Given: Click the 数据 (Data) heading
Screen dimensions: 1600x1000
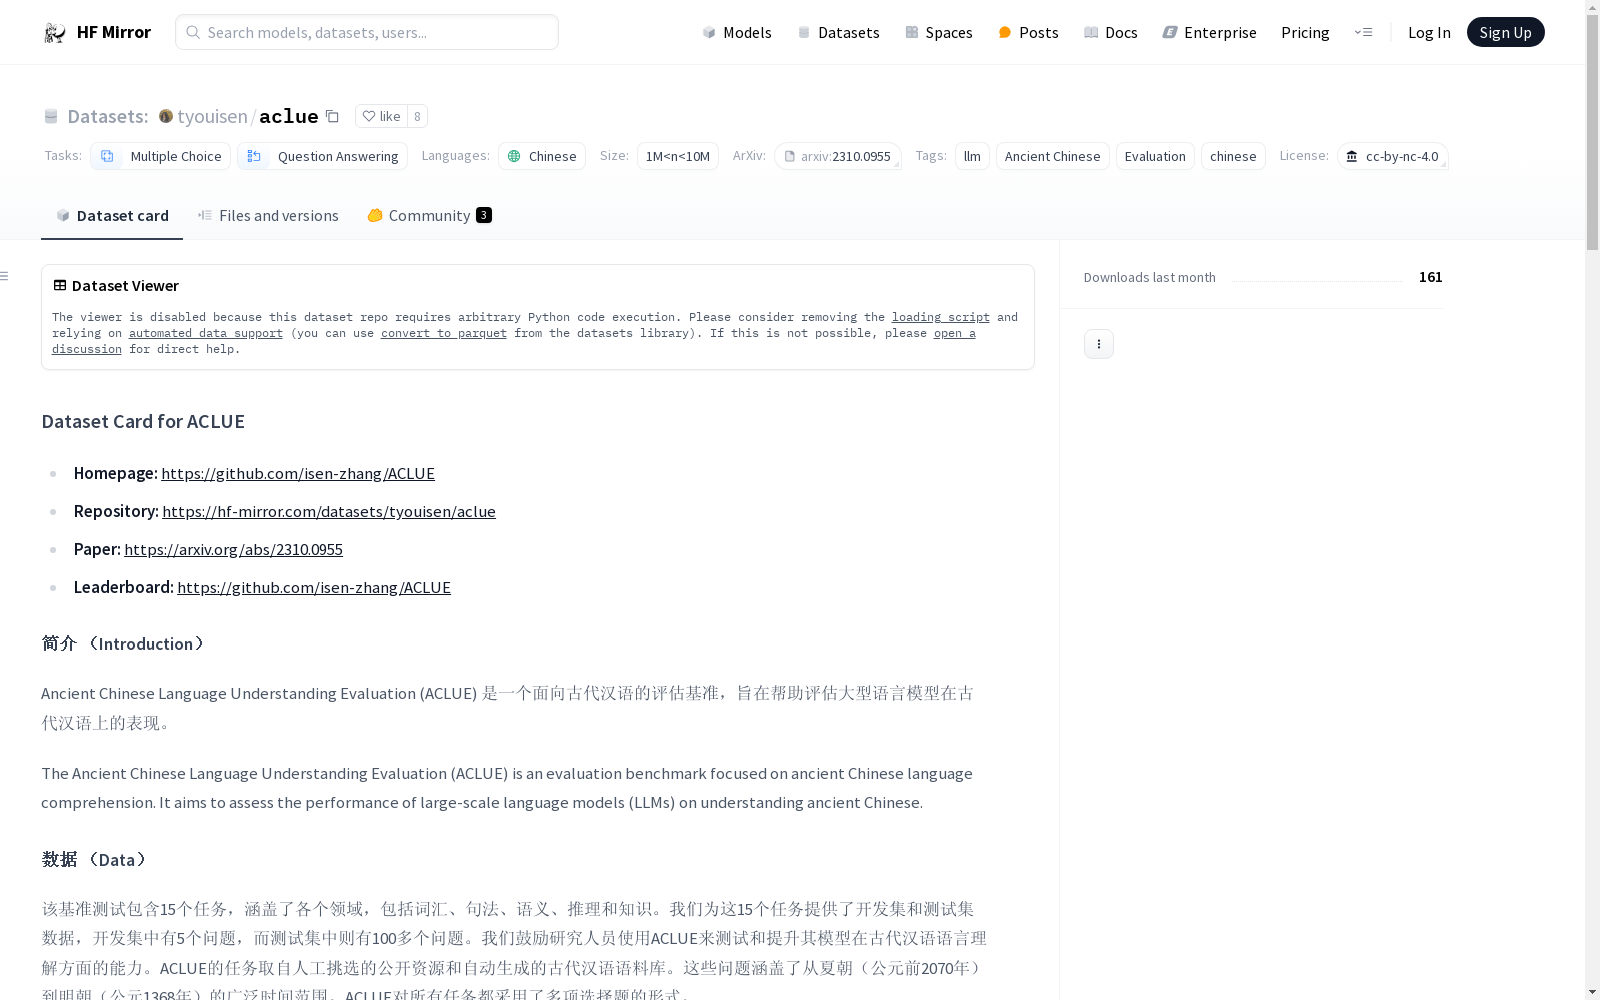Looking at the screenshot, I should click(x=96, y=859).
